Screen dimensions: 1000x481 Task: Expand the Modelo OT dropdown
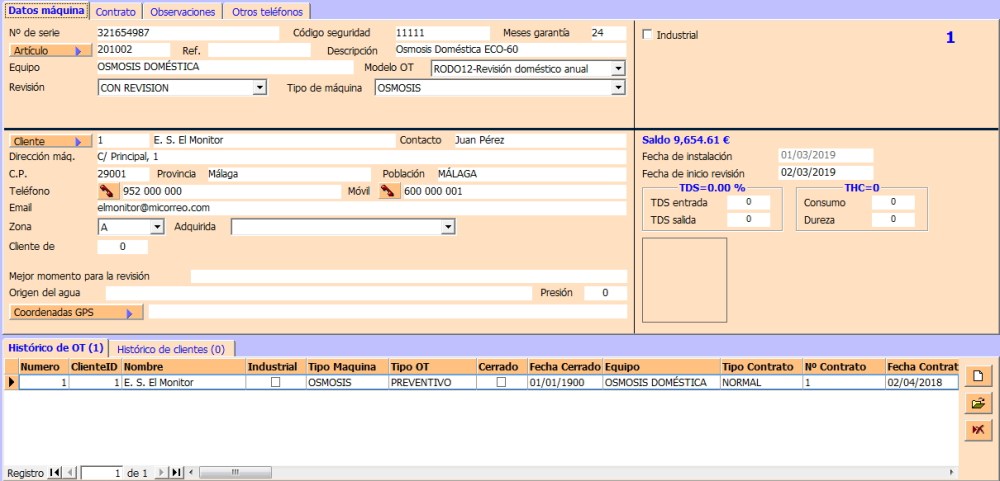pyautogui.click(x=617, y=69)
